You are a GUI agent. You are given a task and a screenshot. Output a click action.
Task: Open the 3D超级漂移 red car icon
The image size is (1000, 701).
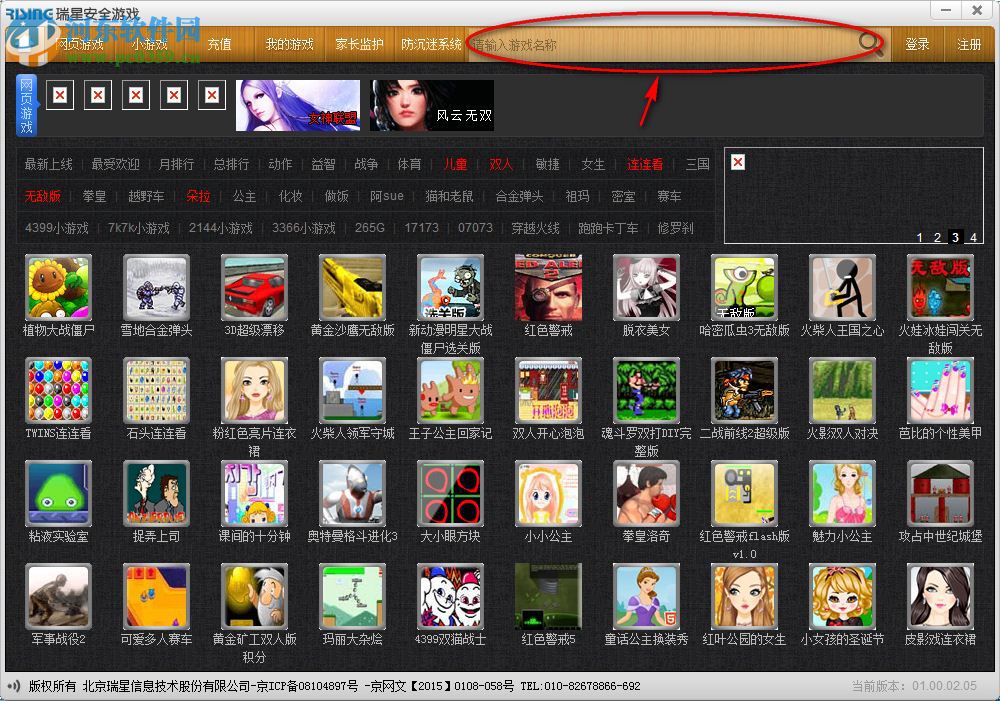coord(254,287)
